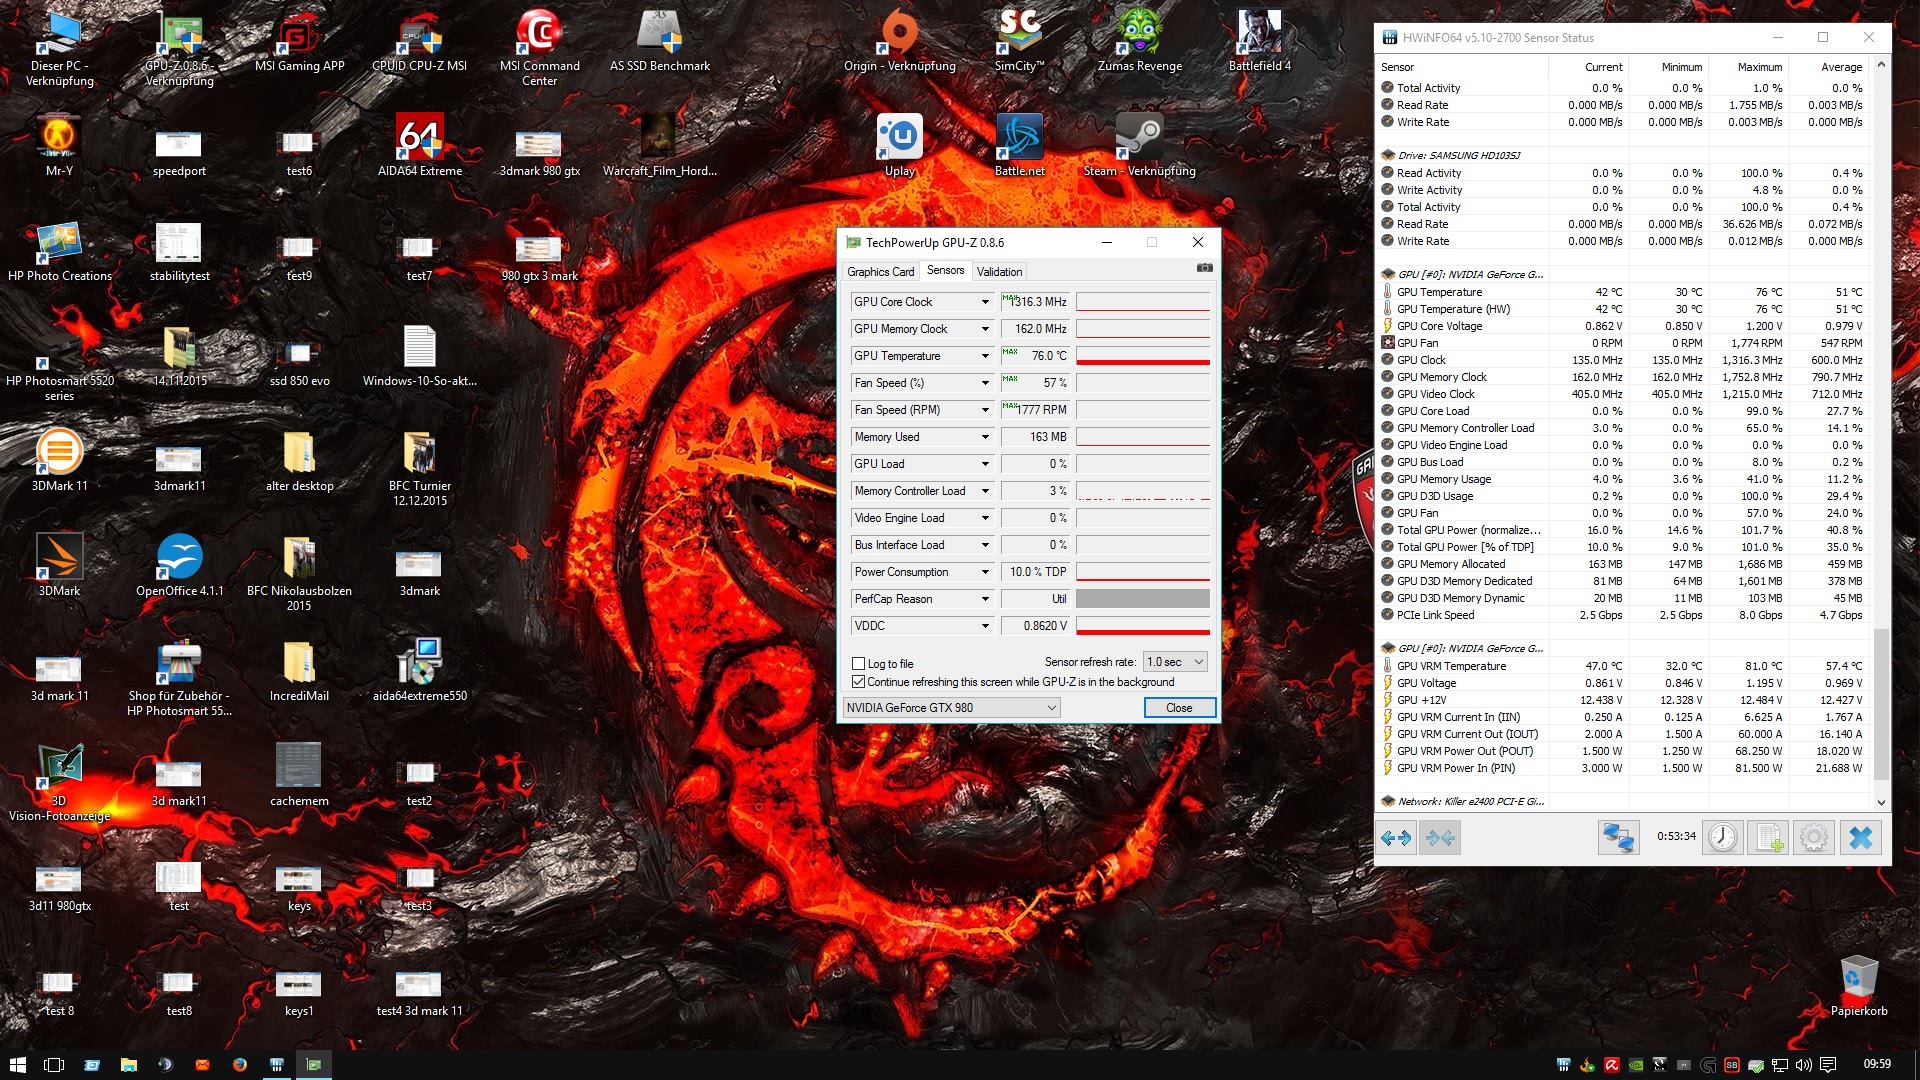Viewport: 1920px width, 1080px height.
Task: Take a GPU-Z screenshot with the camera icon
Action: (1204, 268)
